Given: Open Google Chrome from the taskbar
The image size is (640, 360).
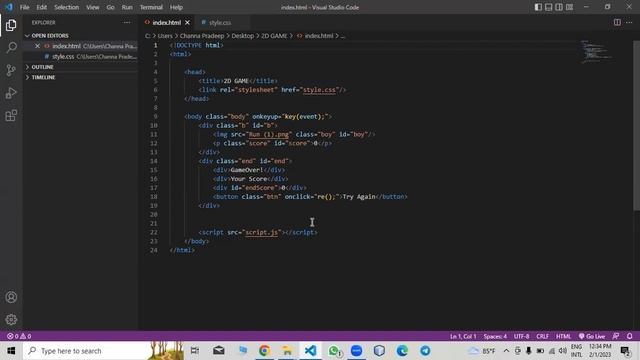Looking at the screenshot, I should pyautogui.click(x=264, y=351).
